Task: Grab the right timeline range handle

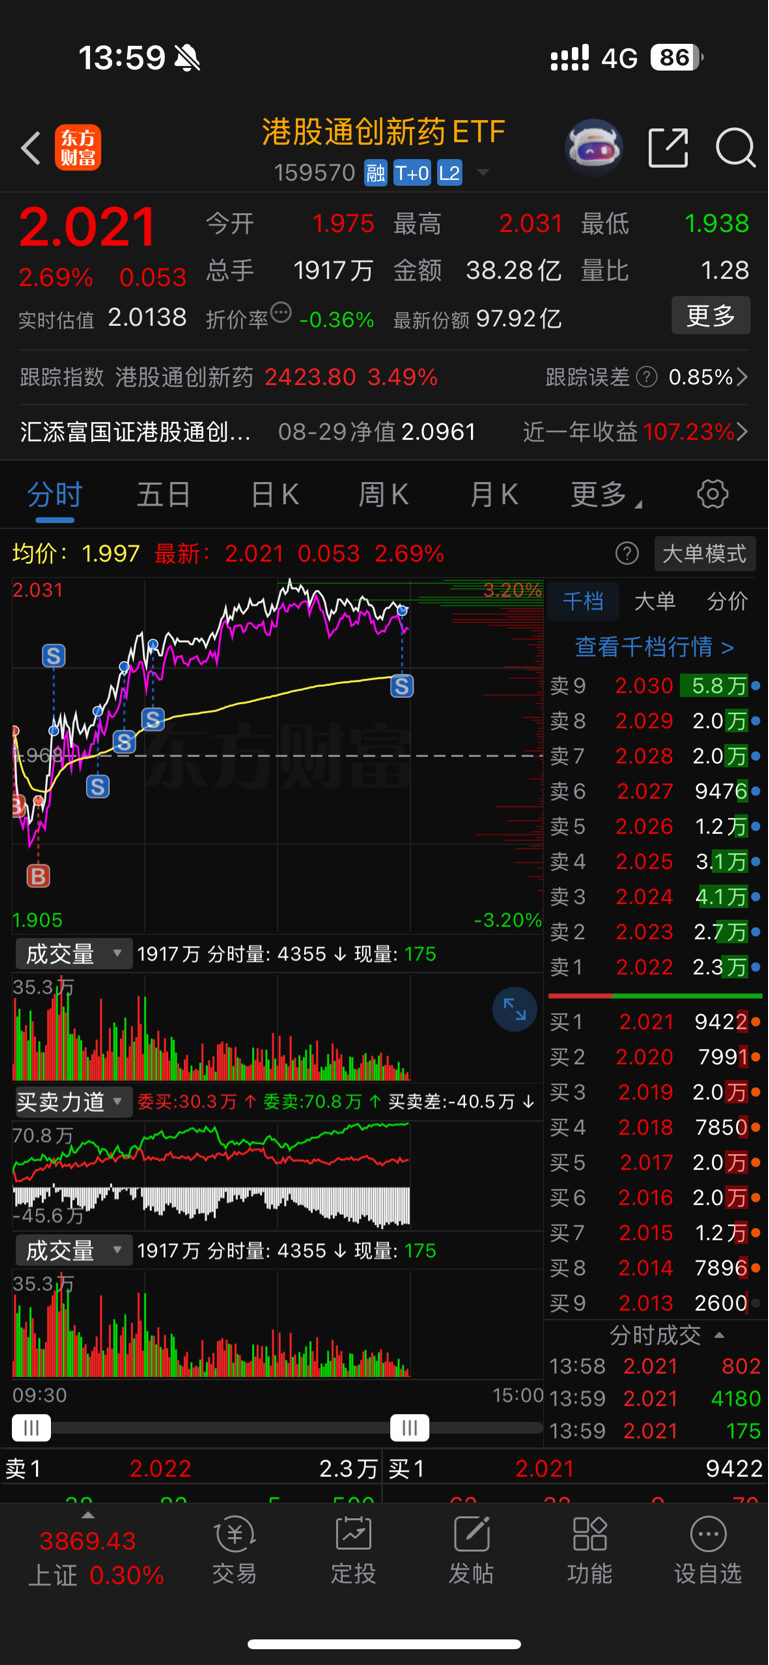Action: coord(410,1427)
